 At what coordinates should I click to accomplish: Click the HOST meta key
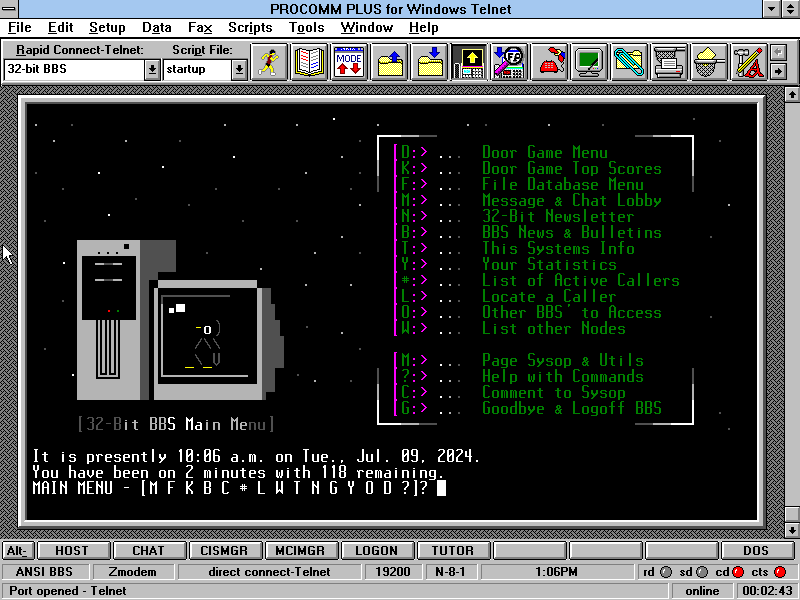(x=74, y=551)
